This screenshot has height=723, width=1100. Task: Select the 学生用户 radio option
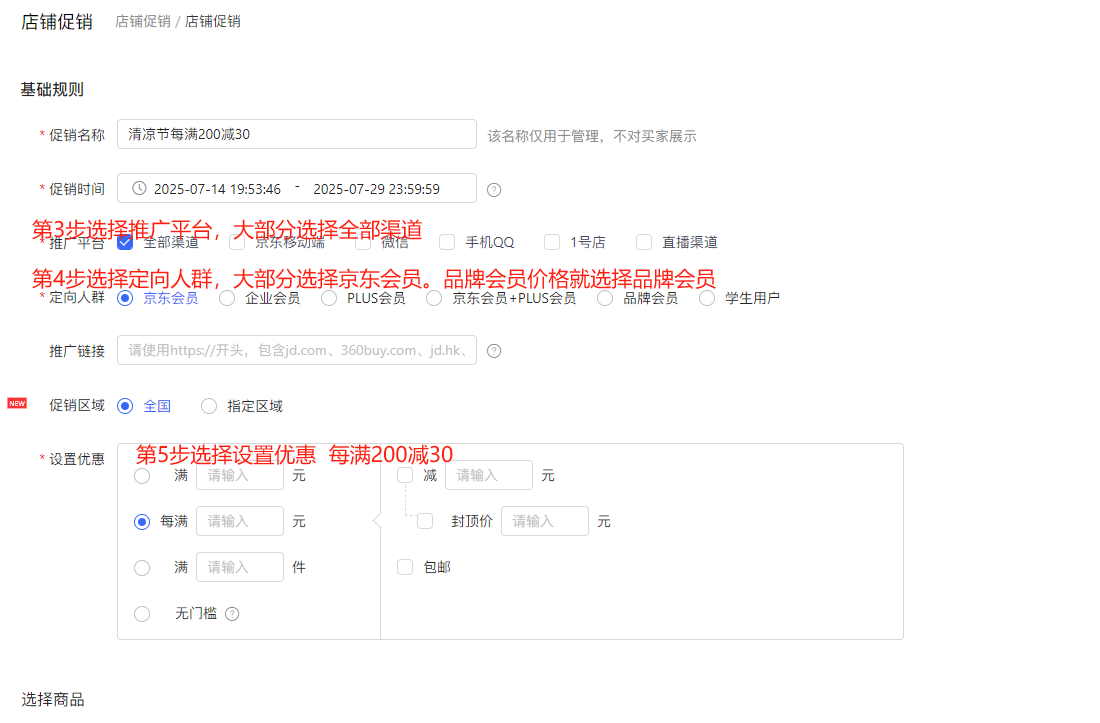[707, 298]
